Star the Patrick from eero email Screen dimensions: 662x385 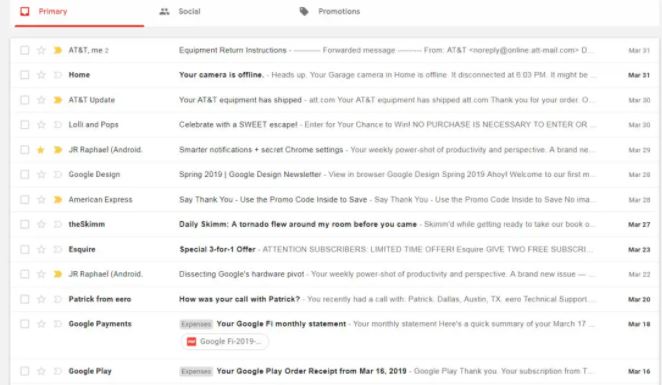[41, 299]
